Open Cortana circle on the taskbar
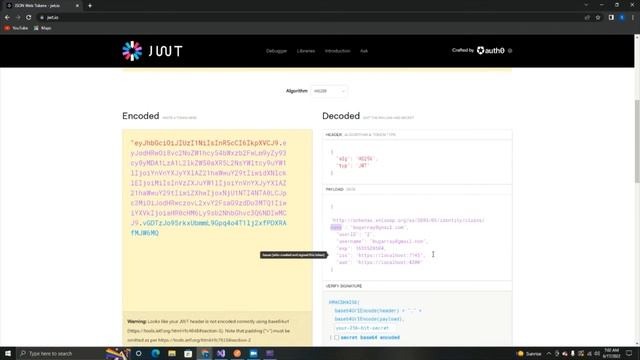This screenshot has width=640, height=360. [138, 353]
